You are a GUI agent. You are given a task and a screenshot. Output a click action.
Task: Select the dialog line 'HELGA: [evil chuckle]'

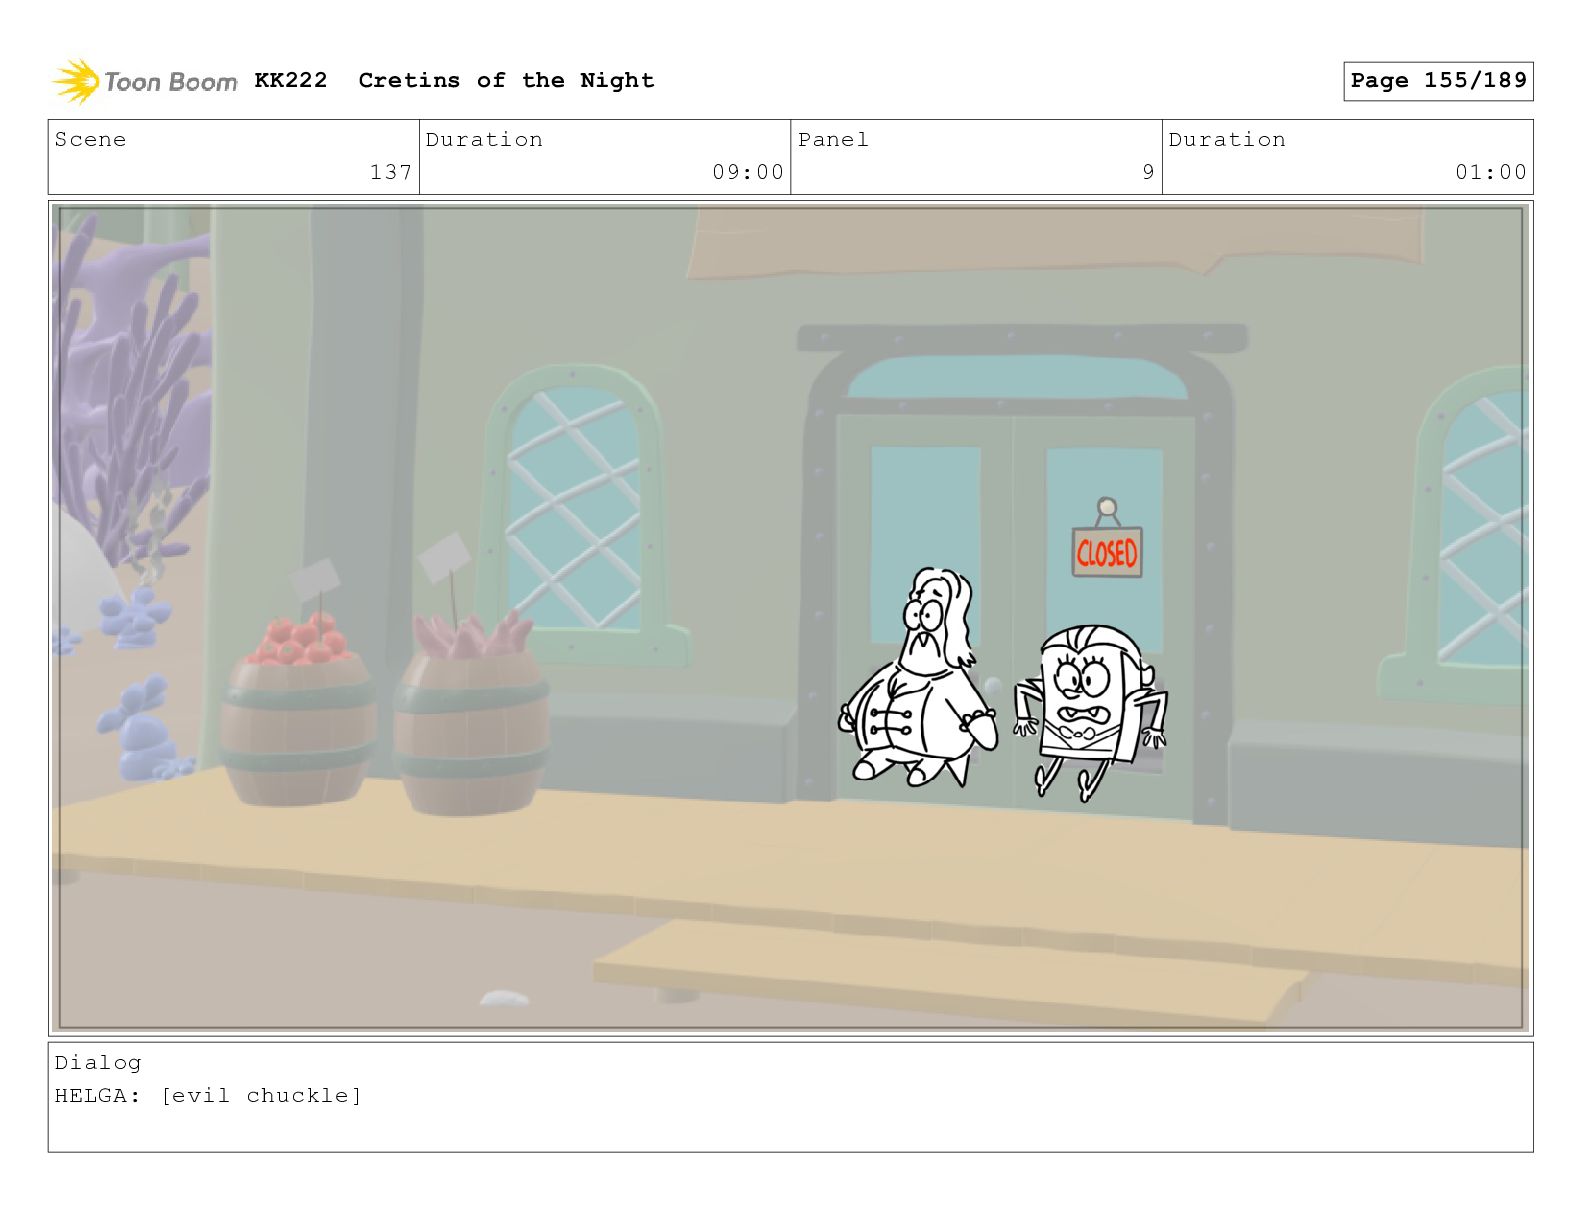point(208,1096)
